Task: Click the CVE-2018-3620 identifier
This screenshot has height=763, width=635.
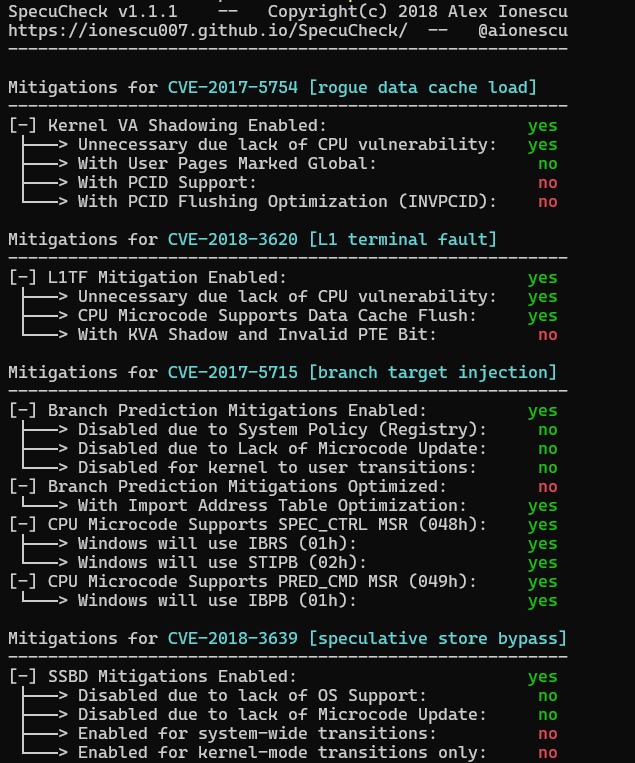Action: click(232, 240)
